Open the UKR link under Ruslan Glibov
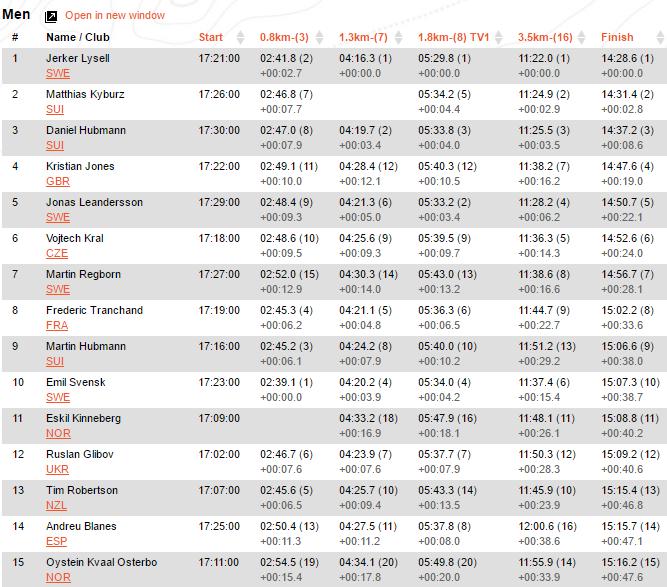The height and width of the screenshot is (587, 667). pyautogui.click(x=57, y=469)
